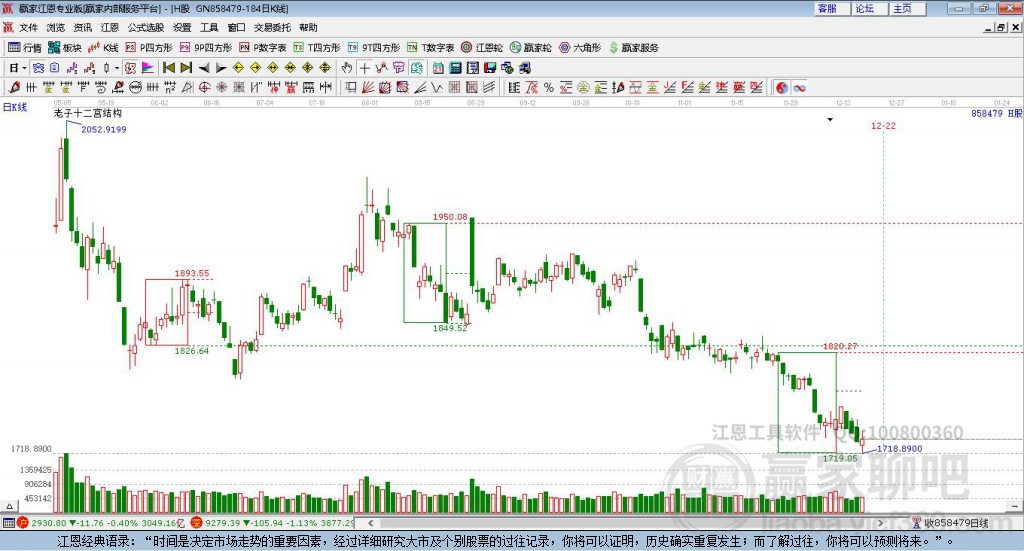Click the 论坛 forum button
This screenshot has width=1024, height=551.
tap(869, 8)
